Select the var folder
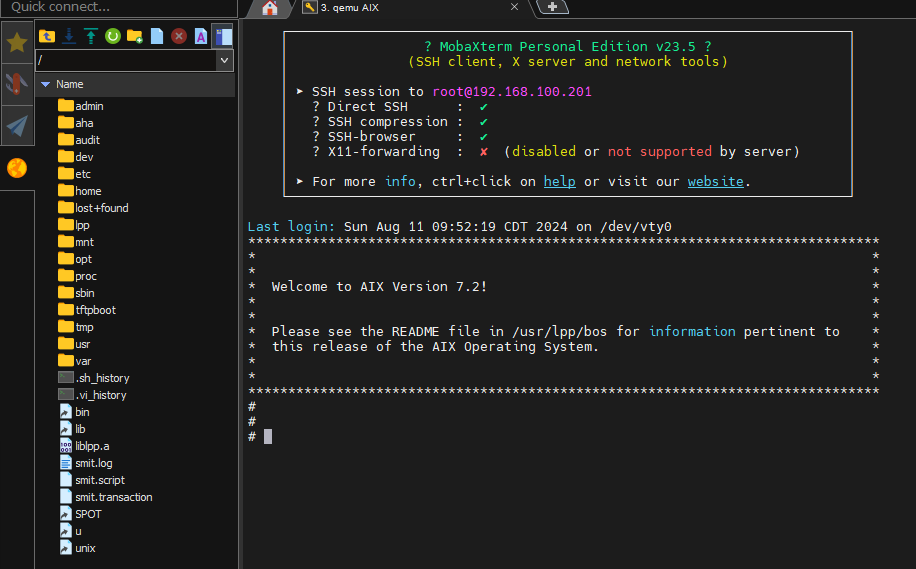 point(75,360)
